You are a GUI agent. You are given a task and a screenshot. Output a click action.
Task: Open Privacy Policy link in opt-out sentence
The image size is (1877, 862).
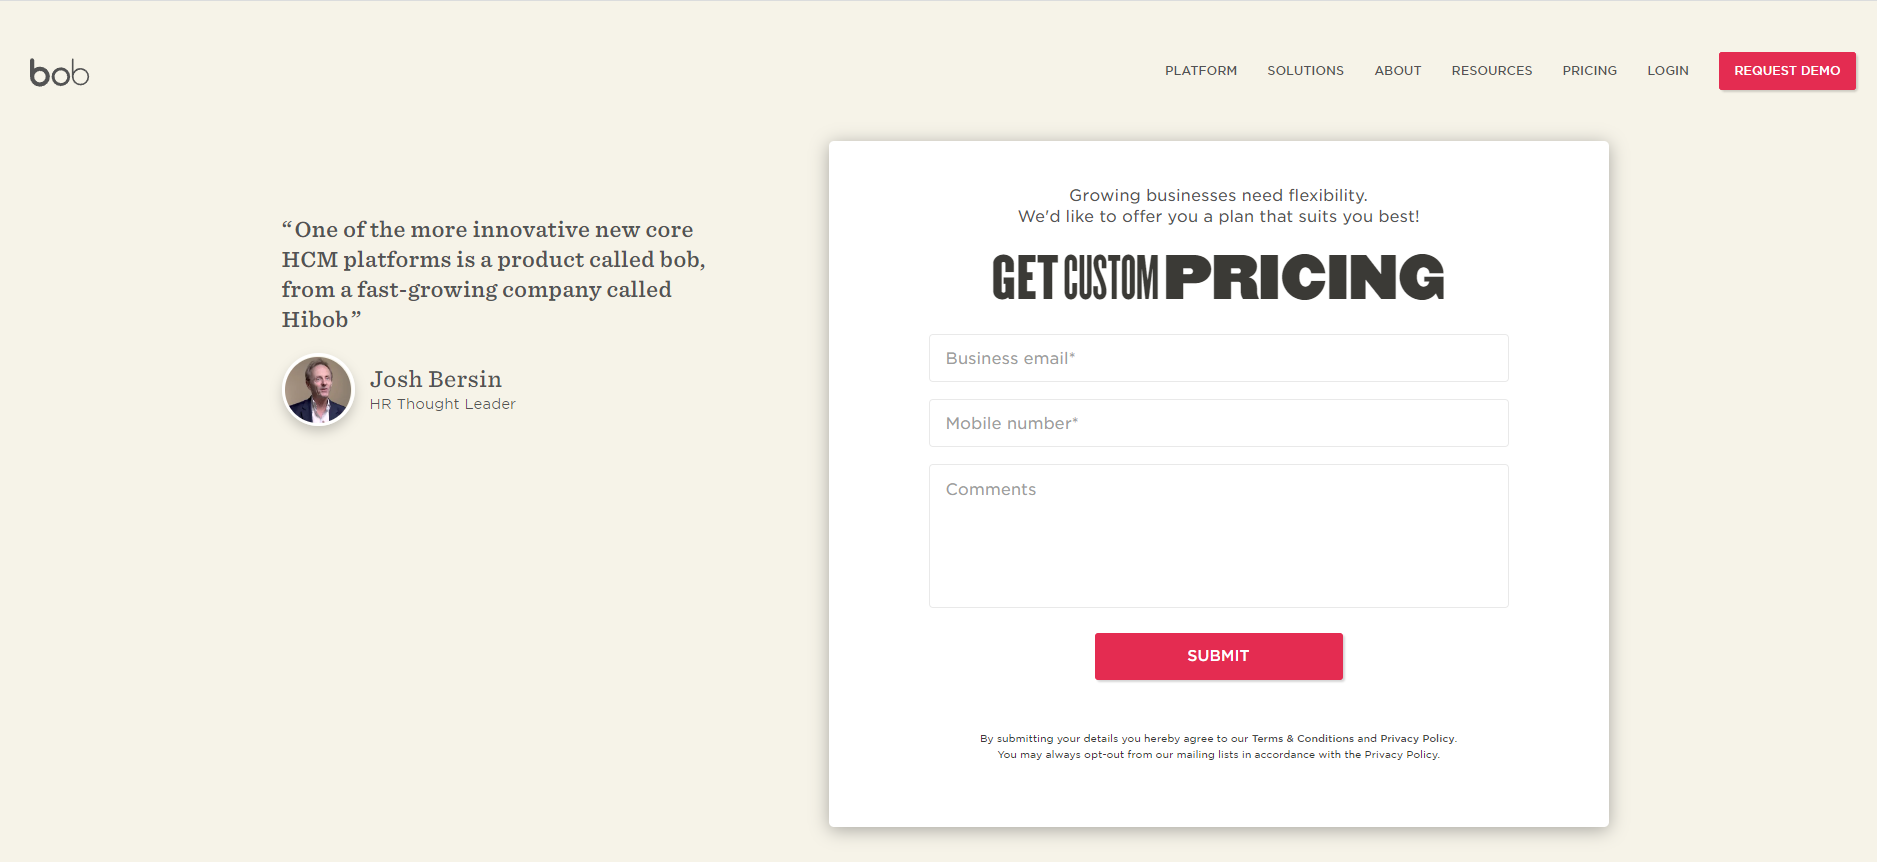(x=1401, y=755)
